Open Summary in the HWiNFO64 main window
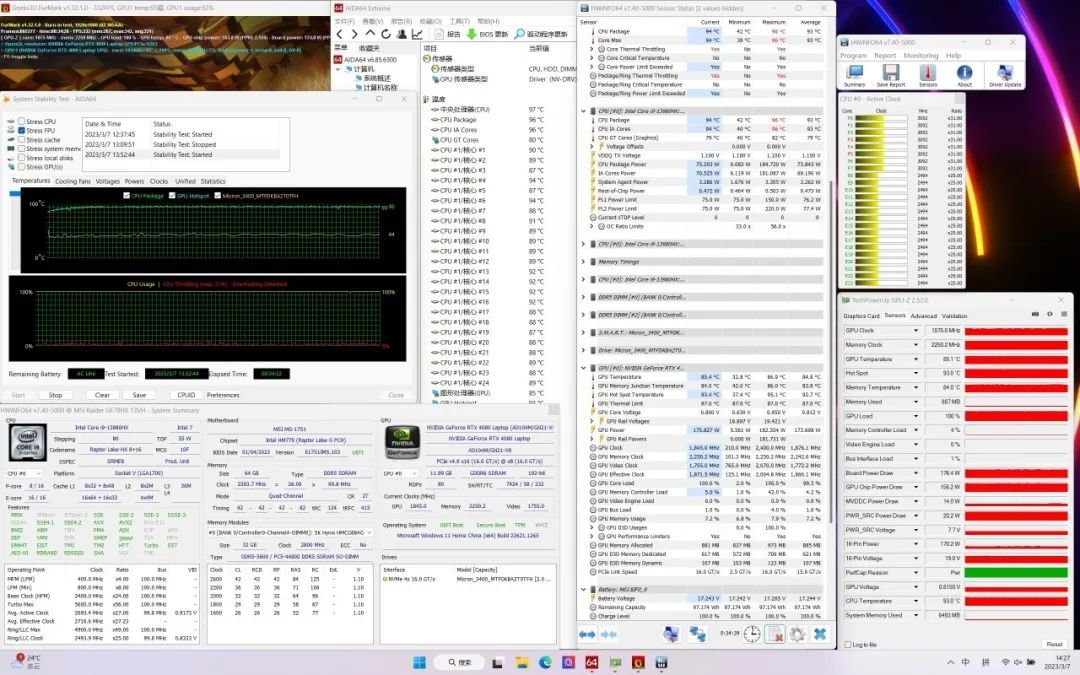The width and height of the screenshot is (1080, 675). click(855, 76)
